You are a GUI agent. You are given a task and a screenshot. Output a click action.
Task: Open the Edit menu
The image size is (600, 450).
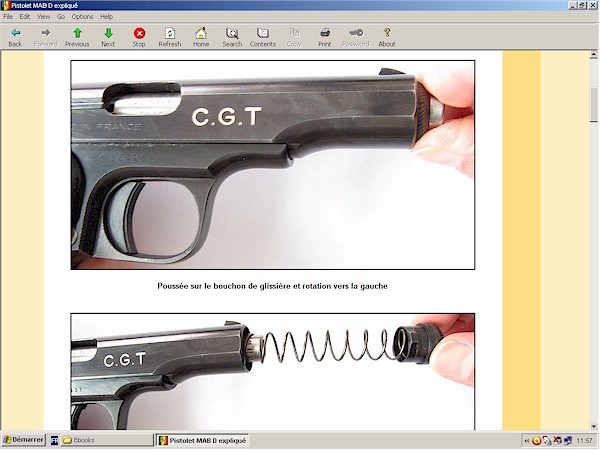[x=25, y=16]
